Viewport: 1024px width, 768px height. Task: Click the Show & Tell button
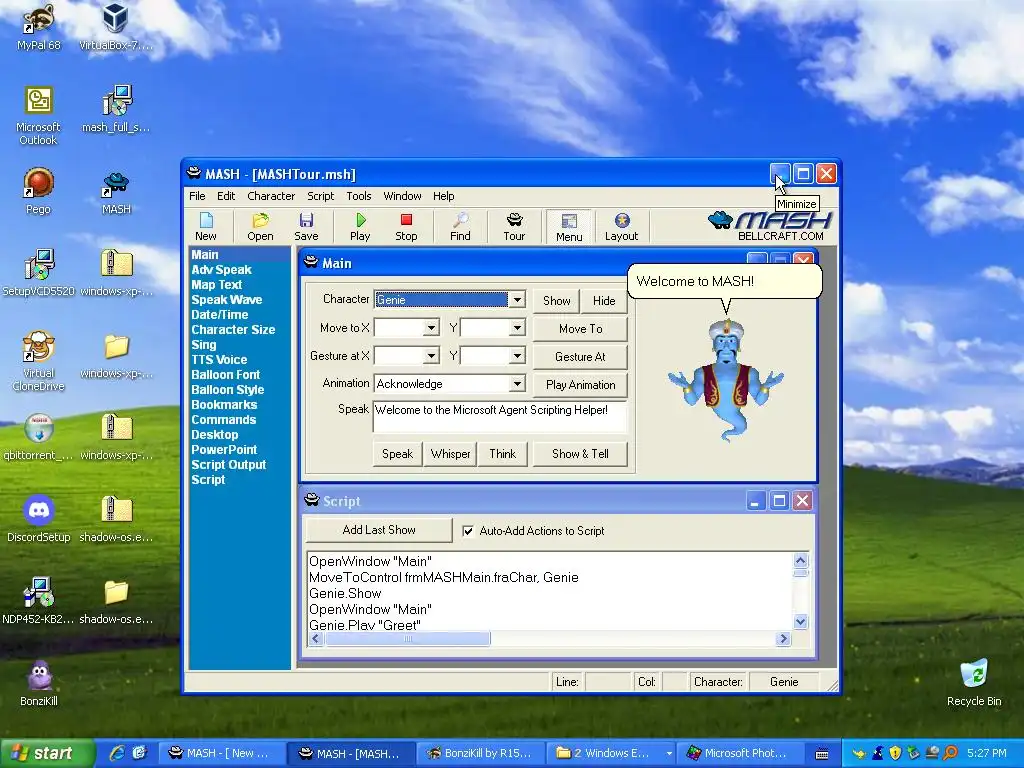coord(581,454)
